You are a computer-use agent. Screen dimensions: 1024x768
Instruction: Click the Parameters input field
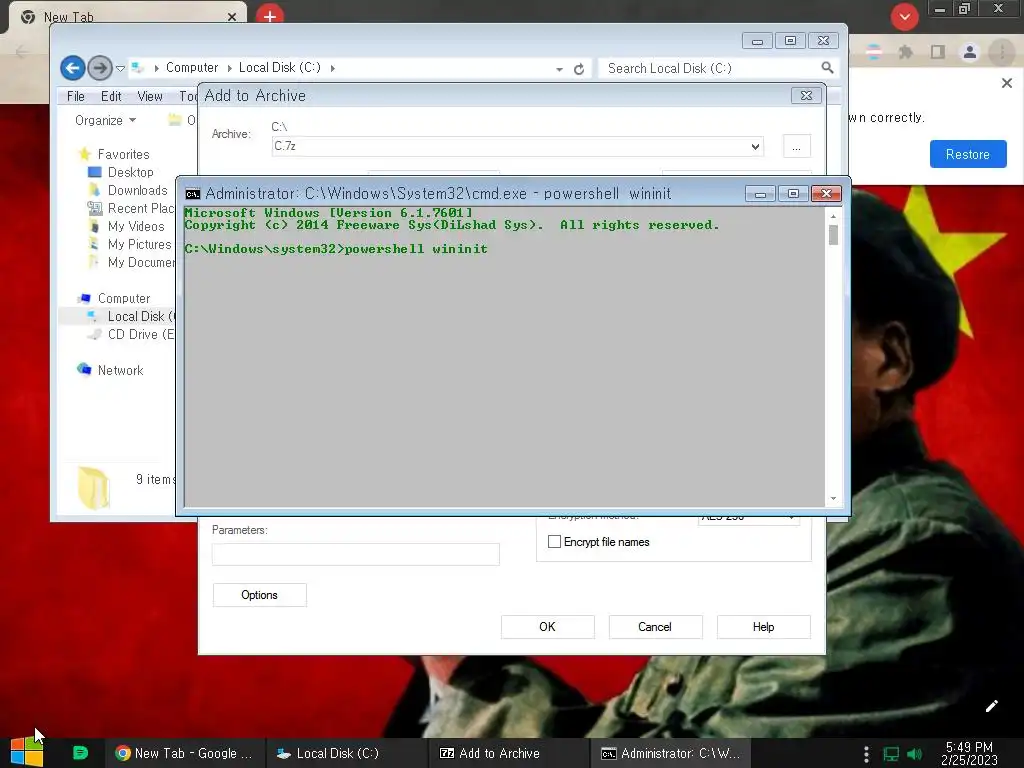(x=355, y=554)
